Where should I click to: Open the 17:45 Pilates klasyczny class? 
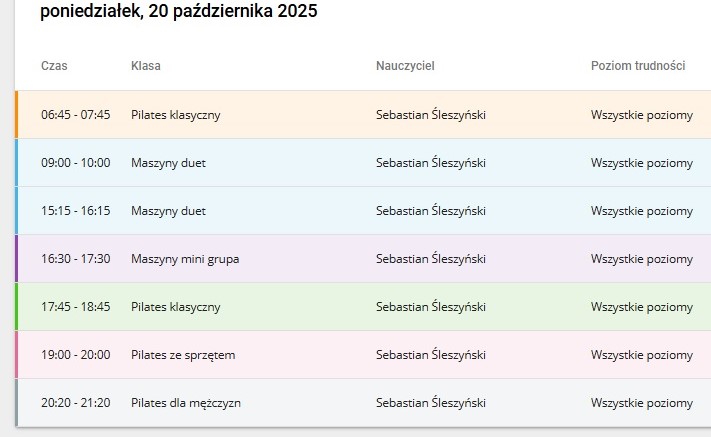(175, 307)
